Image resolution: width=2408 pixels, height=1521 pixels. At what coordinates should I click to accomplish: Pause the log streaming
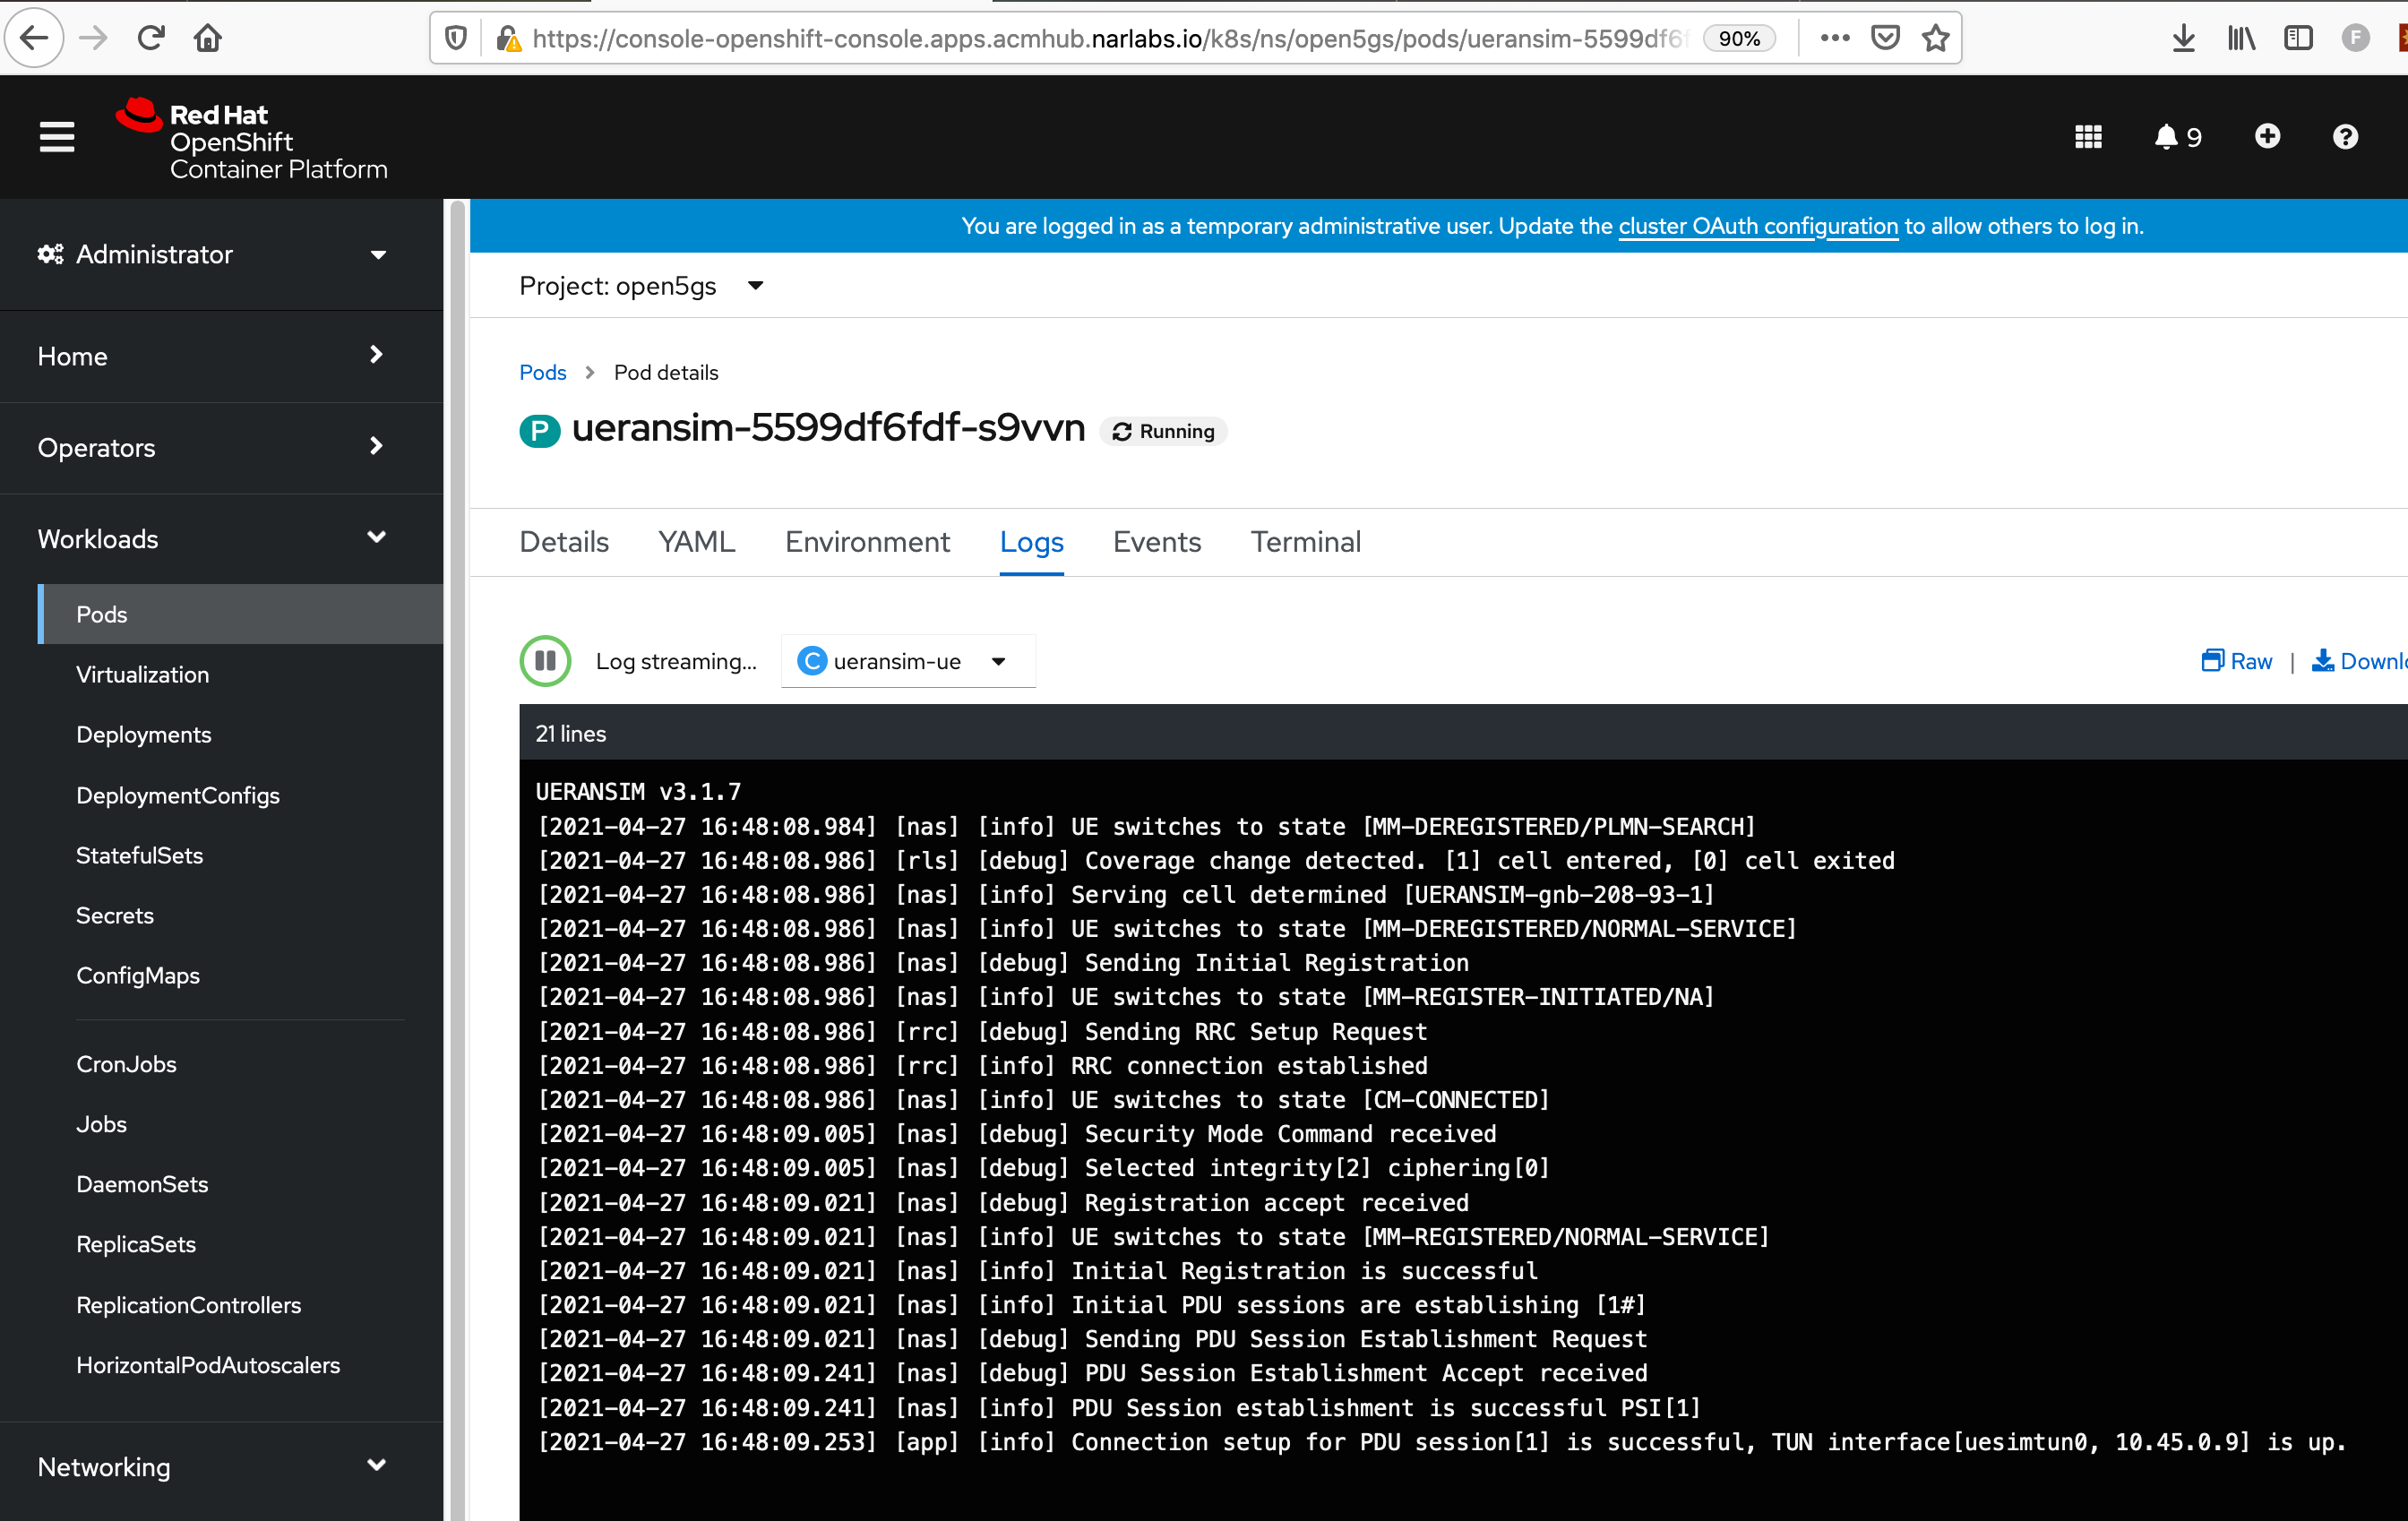545,661
